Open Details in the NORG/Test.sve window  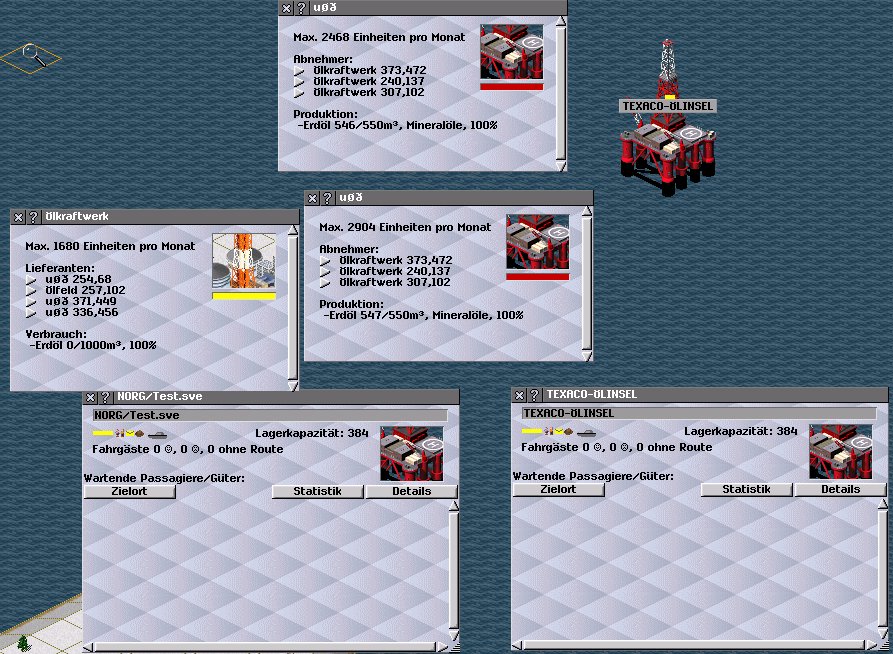411,491
